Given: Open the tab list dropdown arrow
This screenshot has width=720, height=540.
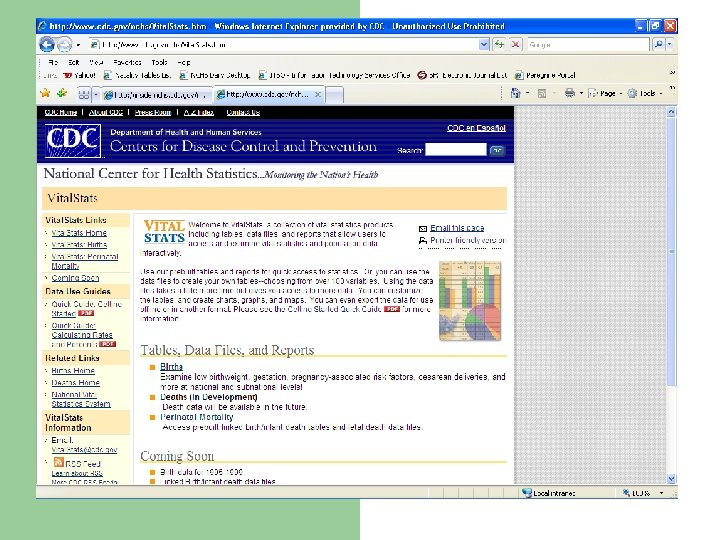Looking at the screenshot, I should [96, 95].
